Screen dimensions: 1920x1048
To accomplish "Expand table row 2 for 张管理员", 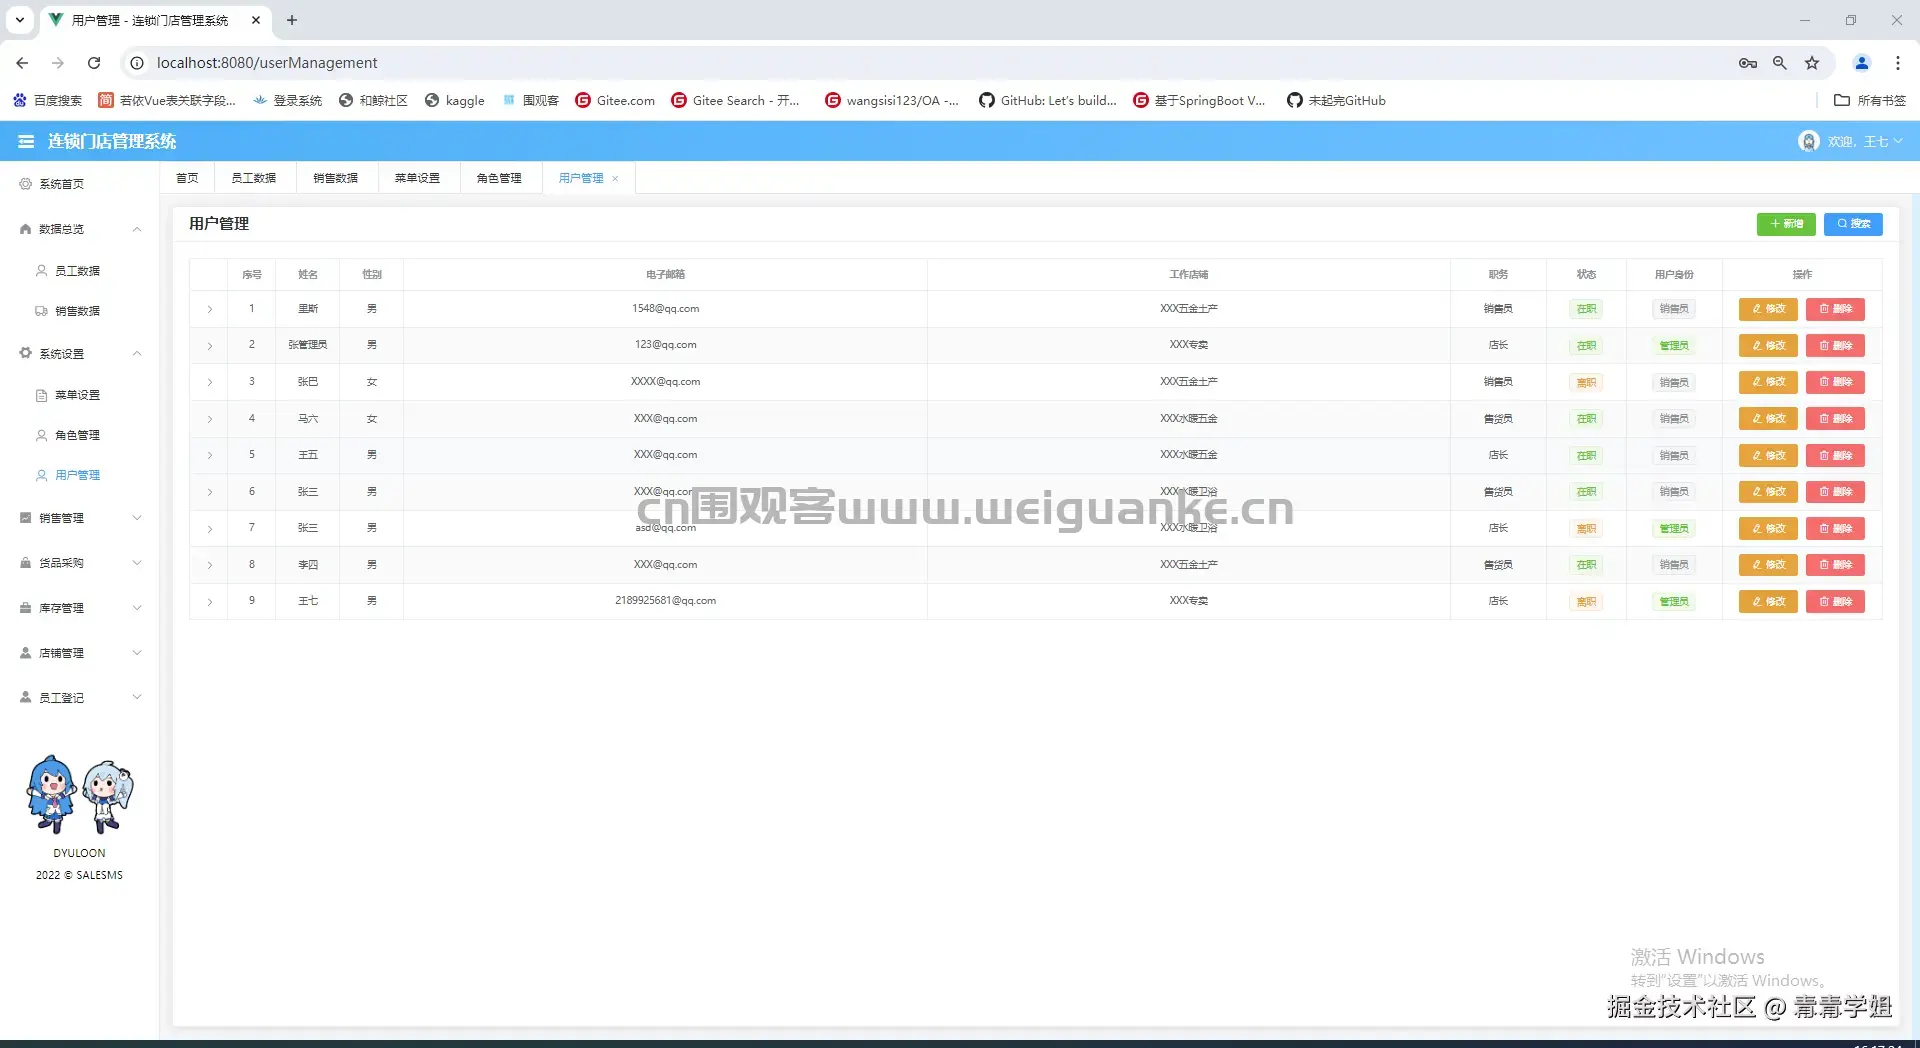I will click(209, 346).
